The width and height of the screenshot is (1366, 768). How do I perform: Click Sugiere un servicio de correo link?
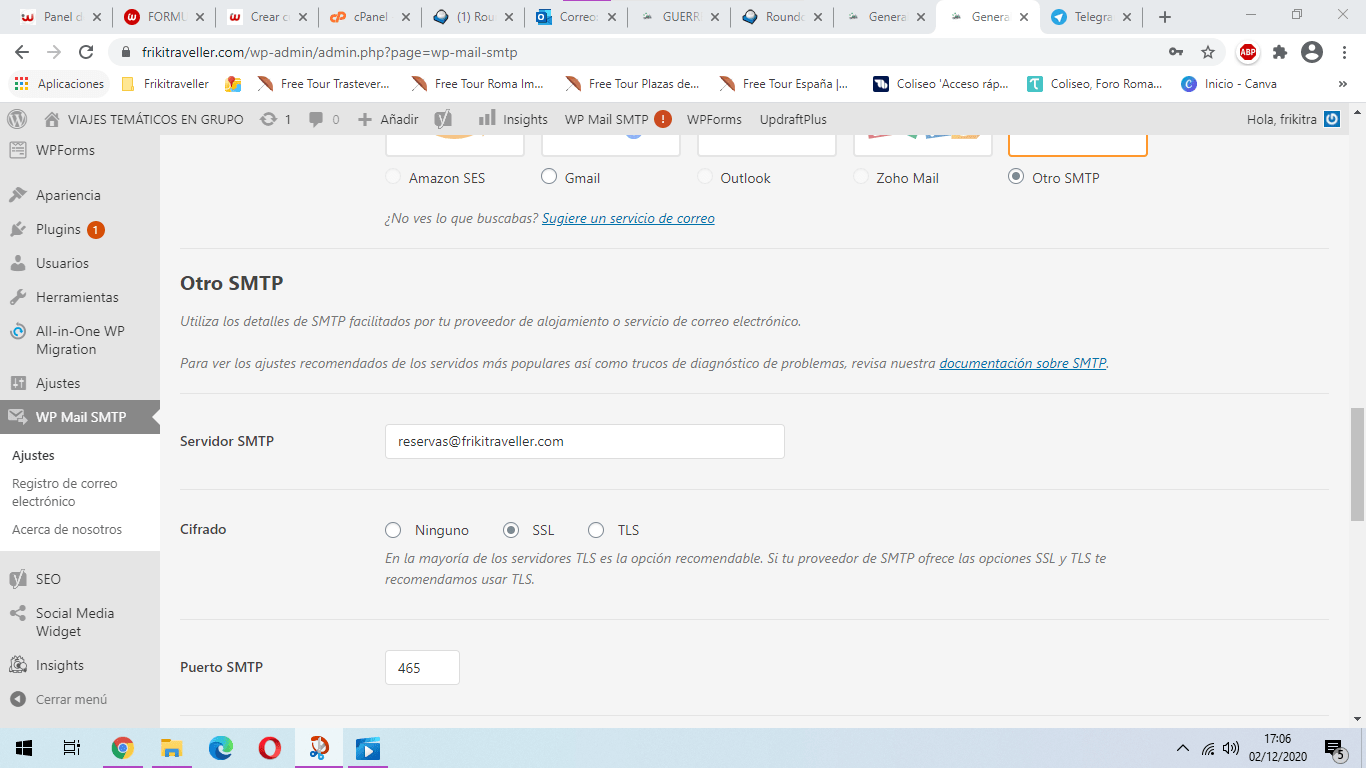pyautogui.click(x=628, y=218)
